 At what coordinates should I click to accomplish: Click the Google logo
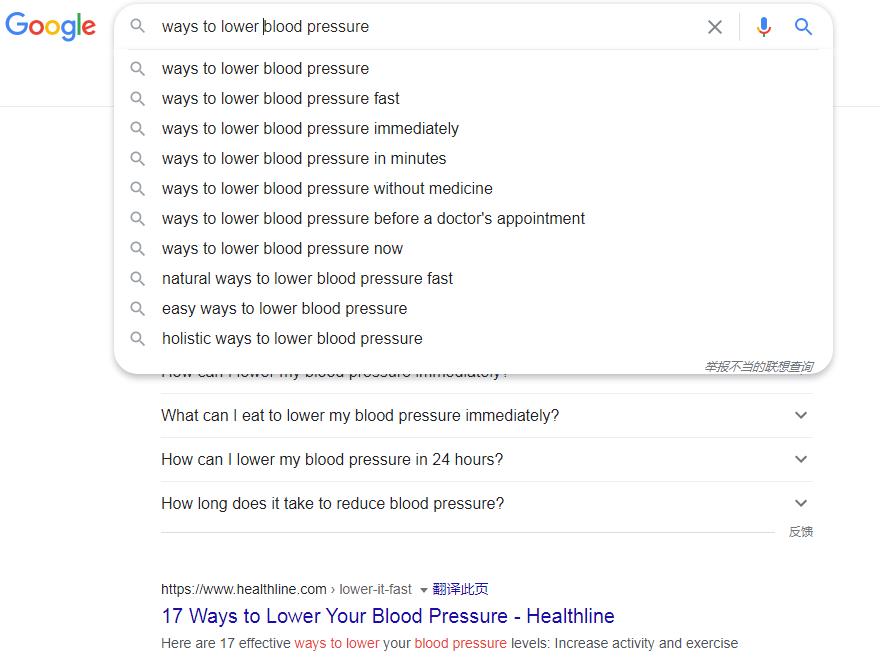click(x=51, y=27)
